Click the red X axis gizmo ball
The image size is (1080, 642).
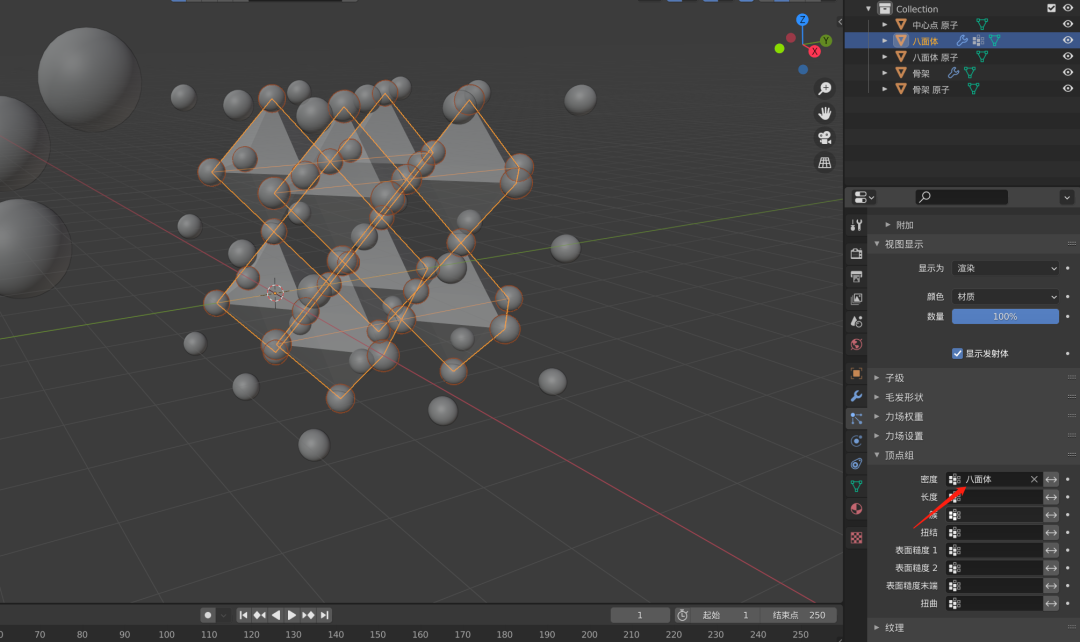814,51
